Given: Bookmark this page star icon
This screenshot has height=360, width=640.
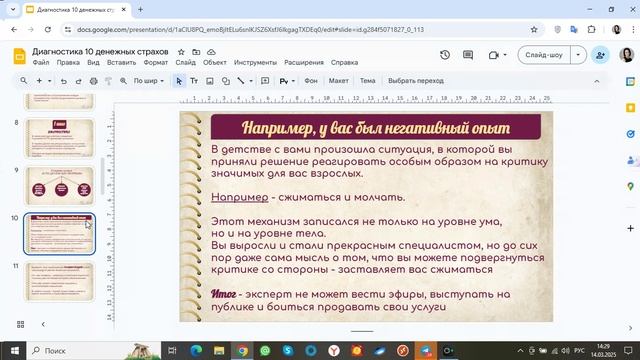Looking at the screenshot, I should [534, 29].
